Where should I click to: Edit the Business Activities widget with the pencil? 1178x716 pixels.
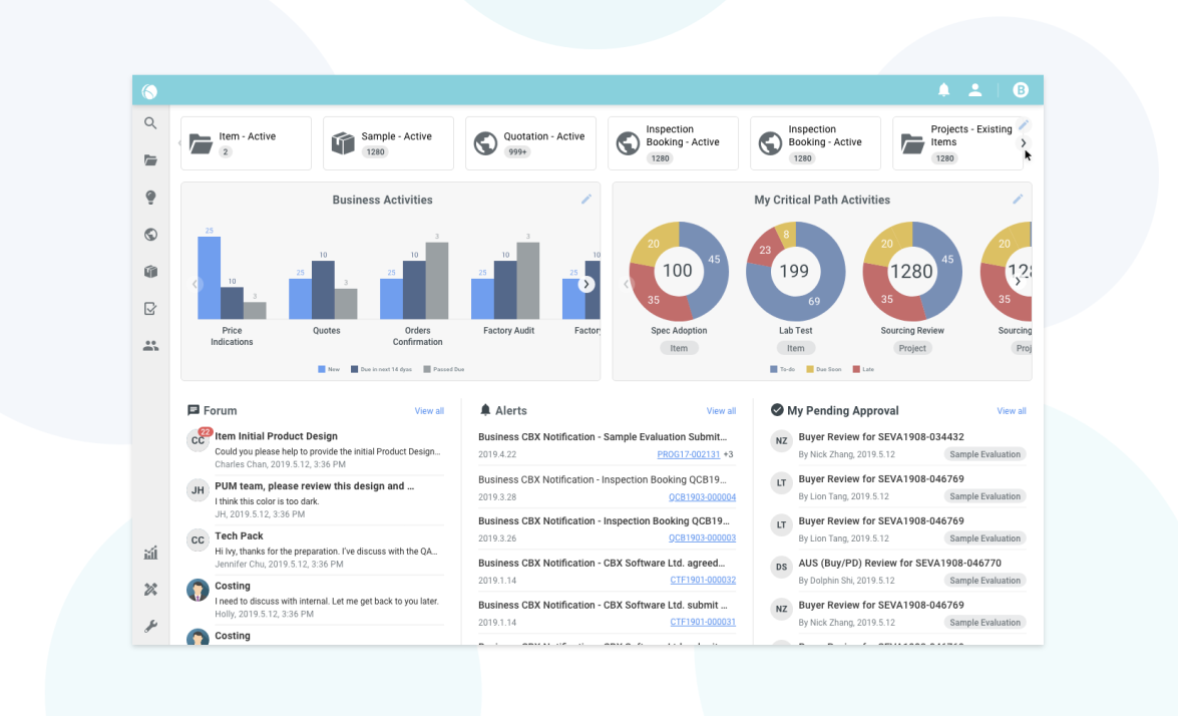586,199
